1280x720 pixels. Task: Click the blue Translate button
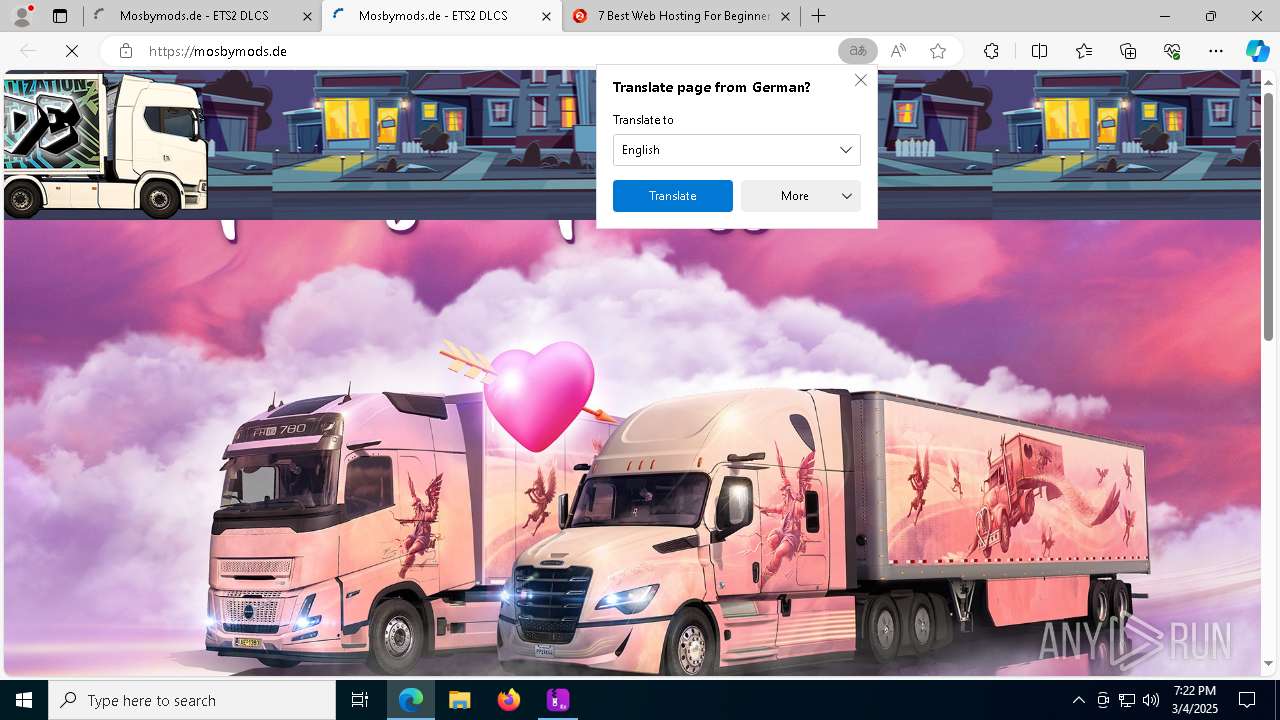672,196
